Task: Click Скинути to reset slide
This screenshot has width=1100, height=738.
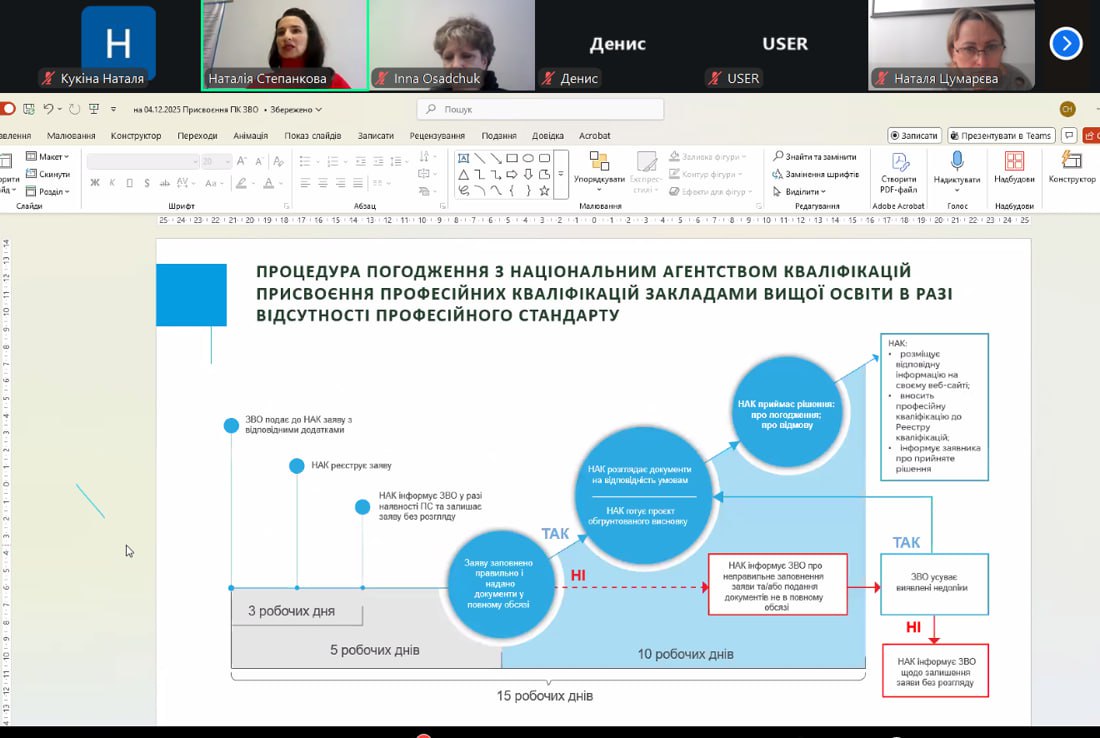Action: click(48, 174)
